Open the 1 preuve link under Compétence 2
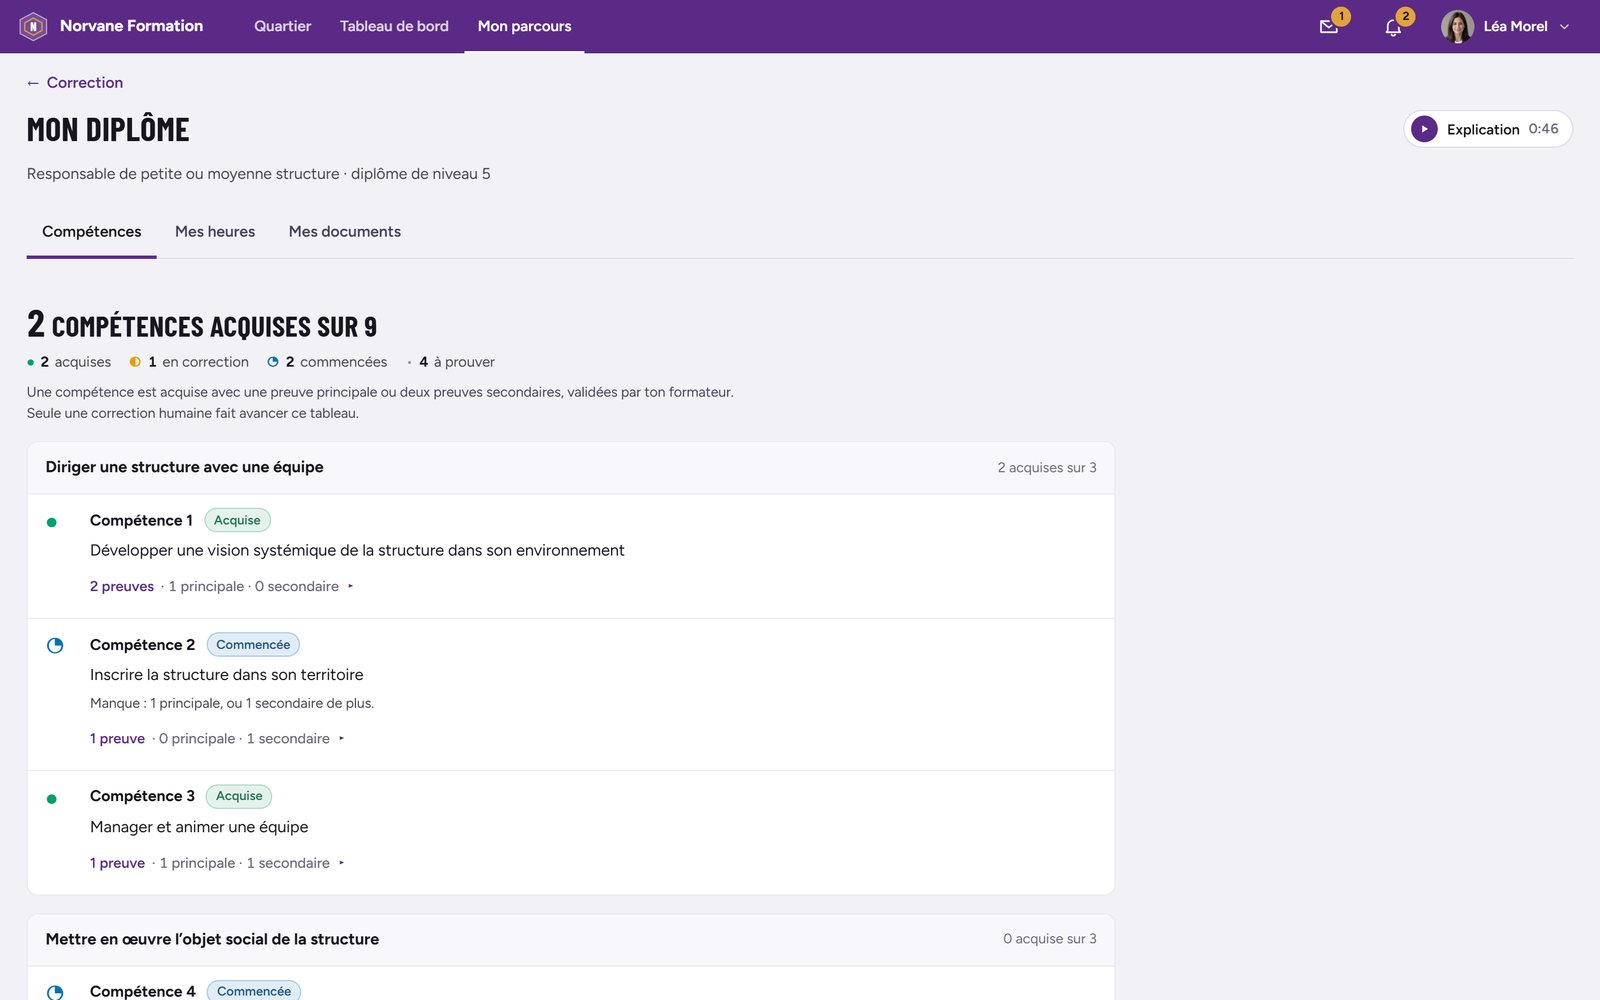Image resolution: width=1600 pixels, height=1000 pixels. click(x=117, y=738)
